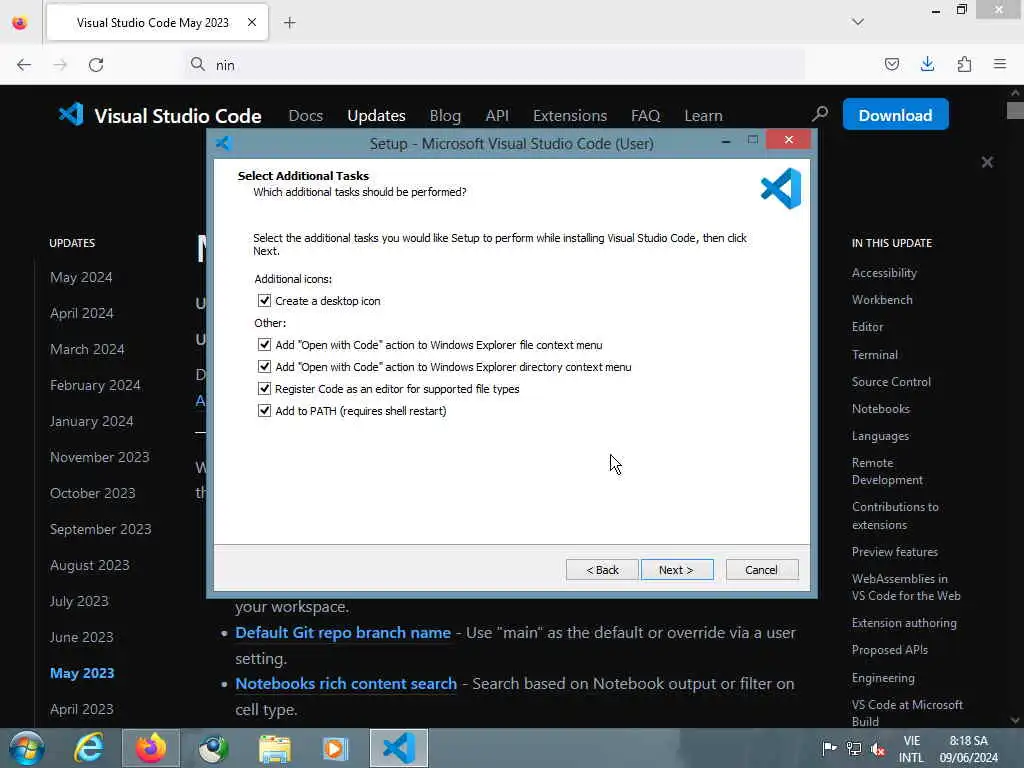1024x768 pixels.
Task: Open Default Git repo branch name link
Action: pos(343,633)
